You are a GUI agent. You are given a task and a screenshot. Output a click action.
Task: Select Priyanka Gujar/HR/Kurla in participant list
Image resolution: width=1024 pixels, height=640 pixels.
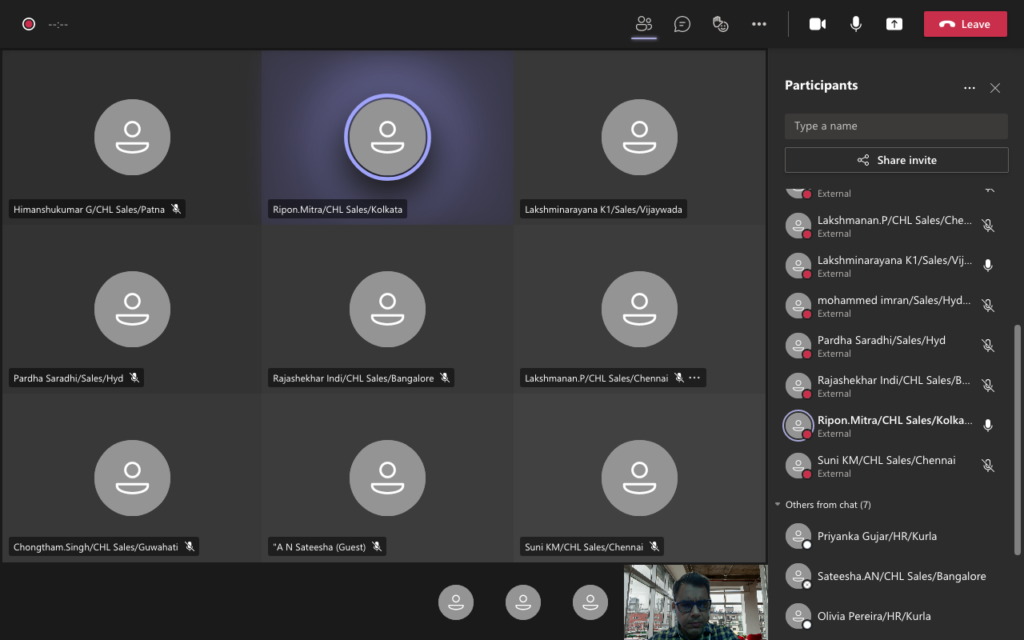coord(876,537)
